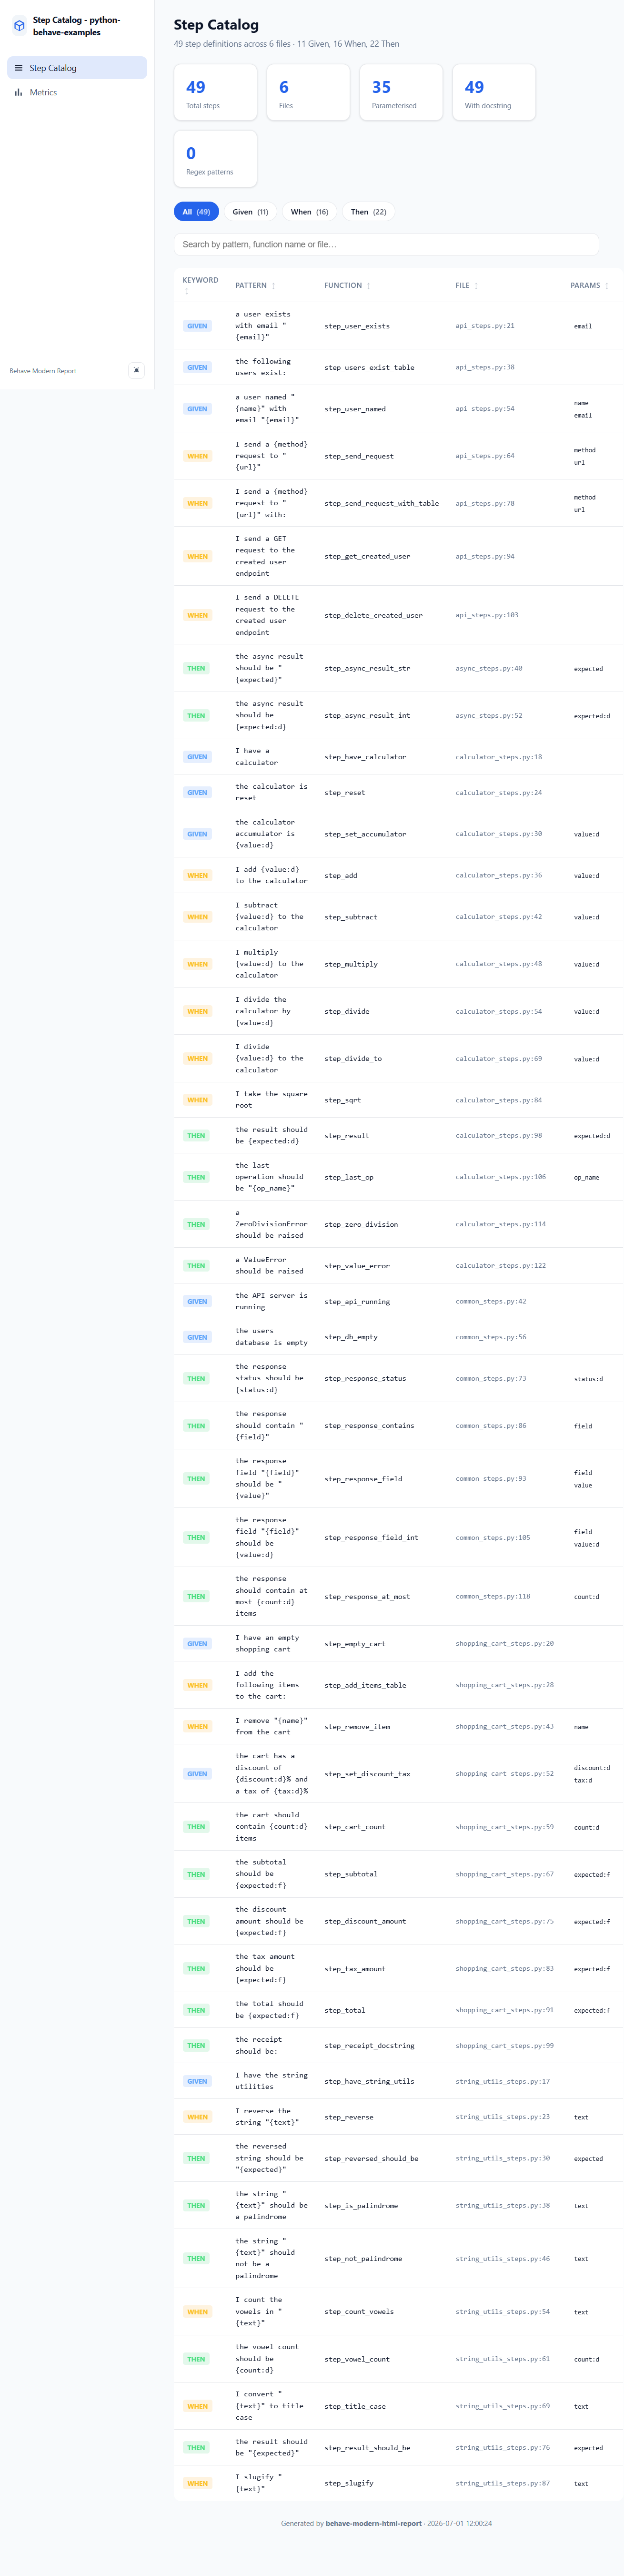Click step_users_exist_table function name
The height and width of the screenshot is (2576, 624).
369,367
